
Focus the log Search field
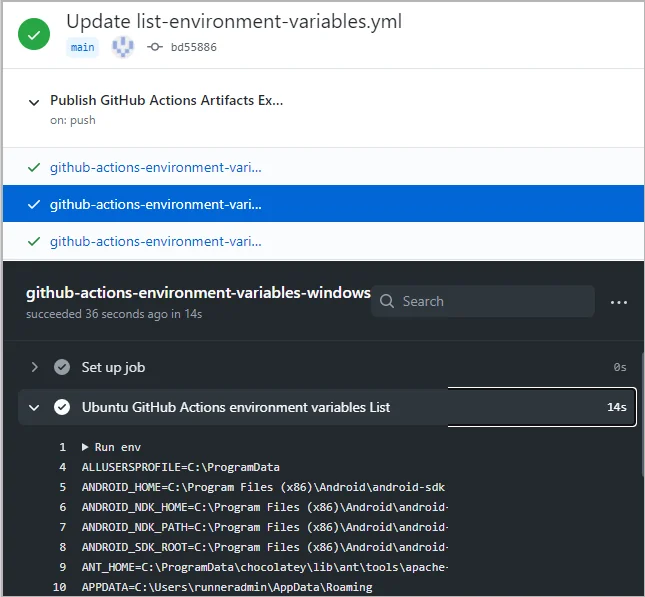pyautogui.click(x=483, y=301)
